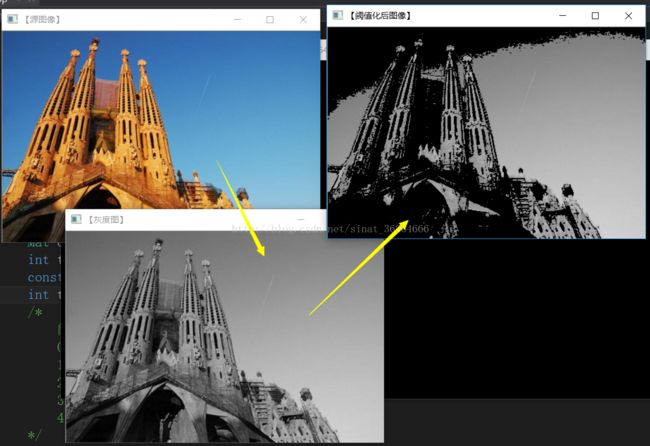Click the '/*' comment opening in code editor

(35, 312)
